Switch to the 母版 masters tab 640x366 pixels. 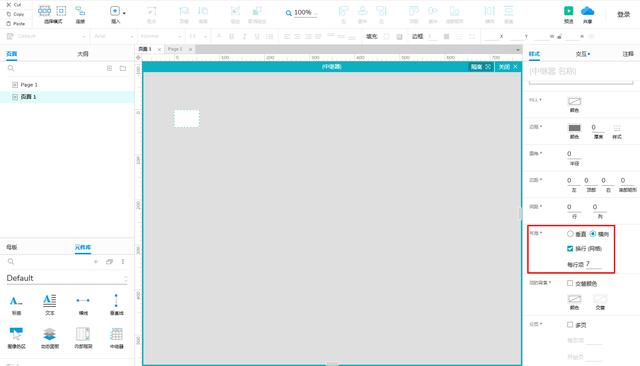(x=12, y=247)
